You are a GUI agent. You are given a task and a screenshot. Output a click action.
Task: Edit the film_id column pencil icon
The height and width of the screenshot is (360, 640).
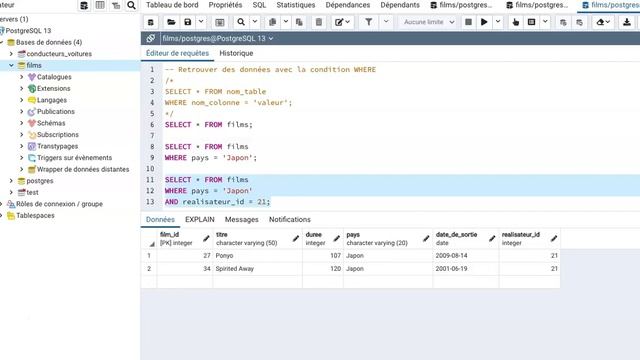[x=206, y=238]
